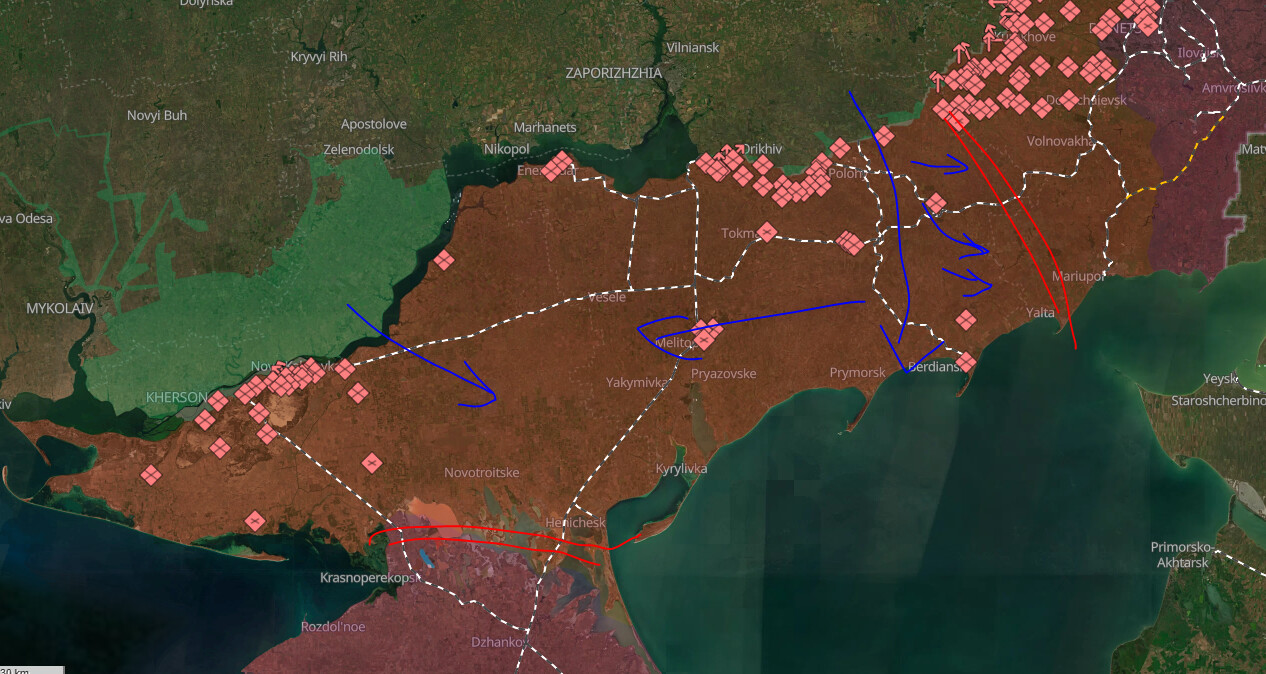Click the isolated diamond marker south of Nikopol
Image resolution: width=1266 pixels, height=674 pixels.
click(443, 260)
